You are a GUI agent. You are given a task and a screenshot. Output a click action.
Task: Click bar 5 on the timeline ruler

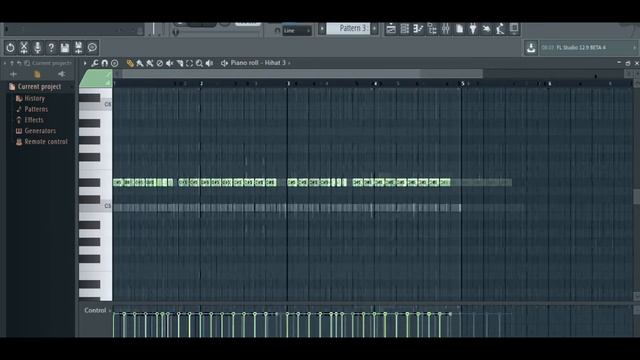(463, 84)
